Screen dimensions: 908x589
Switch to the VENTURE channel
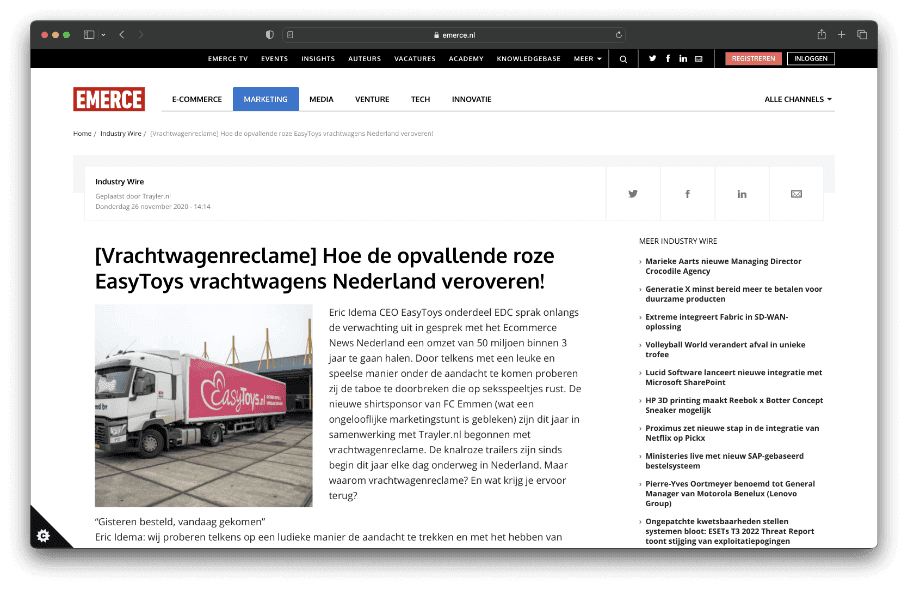[372, 99]
